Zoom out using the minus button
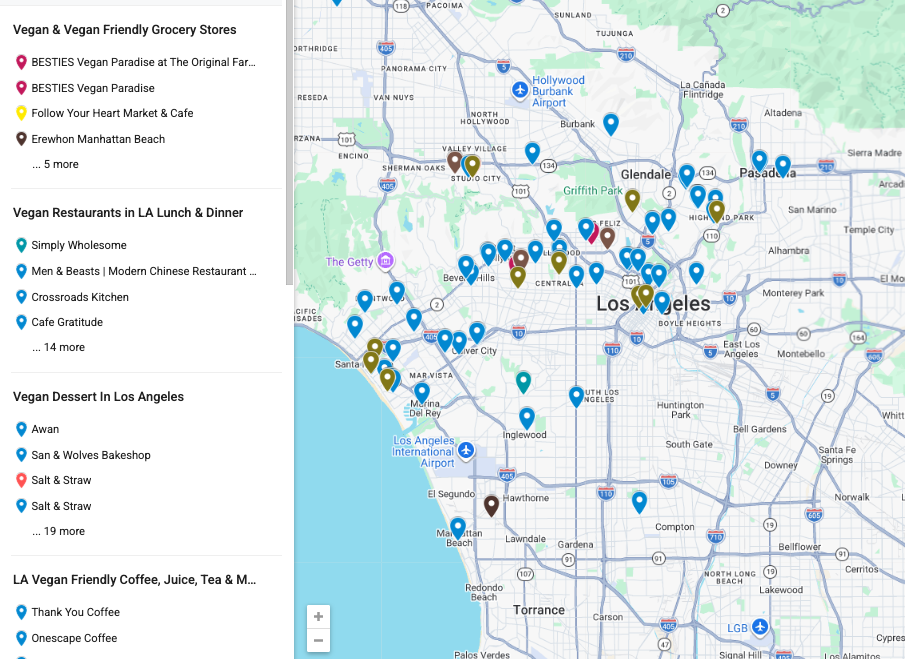 (318, 640)
